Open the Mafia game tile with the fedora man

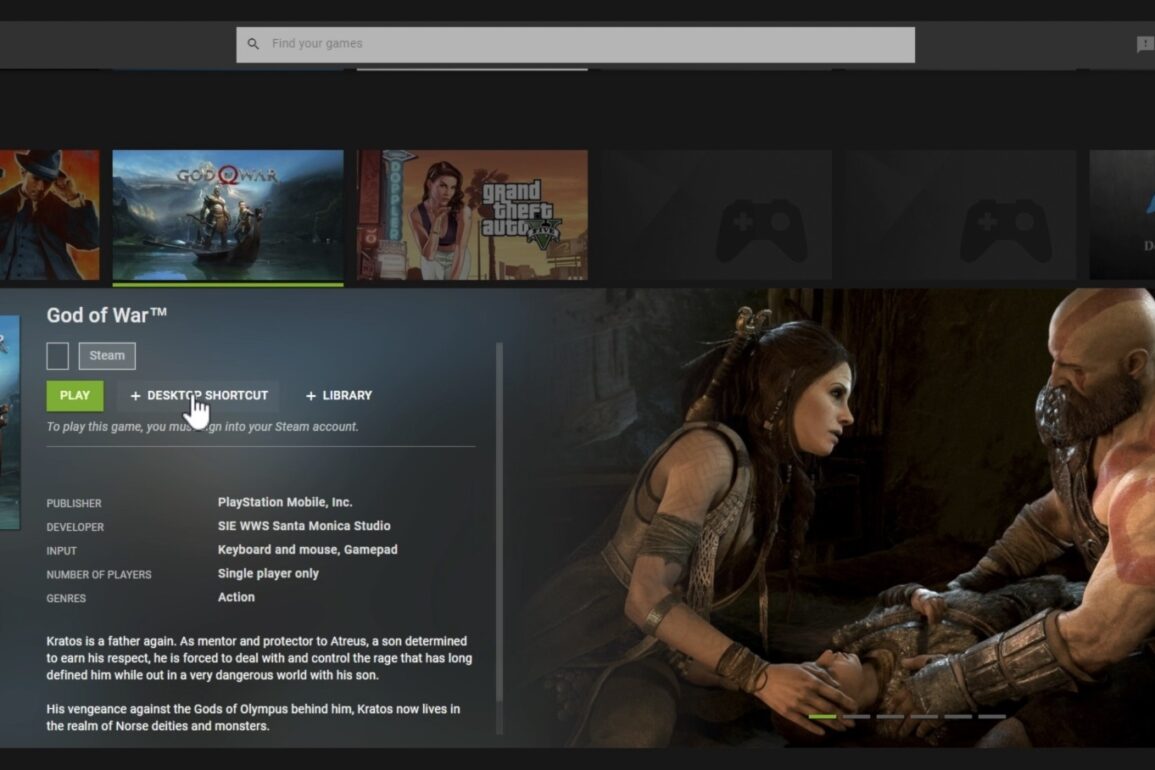pyautogui.click(x=49, y=215)
